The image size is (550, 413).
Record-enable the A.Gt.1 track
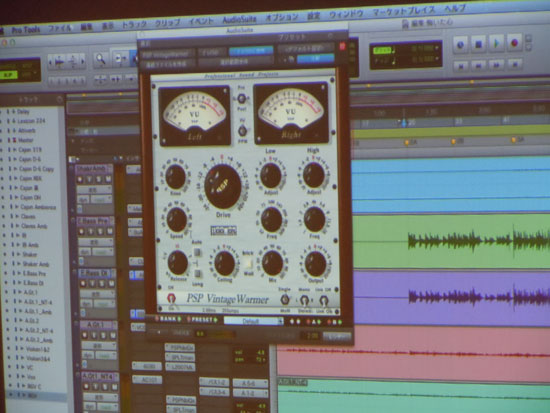pyautogui.click(x=85, y=335)
